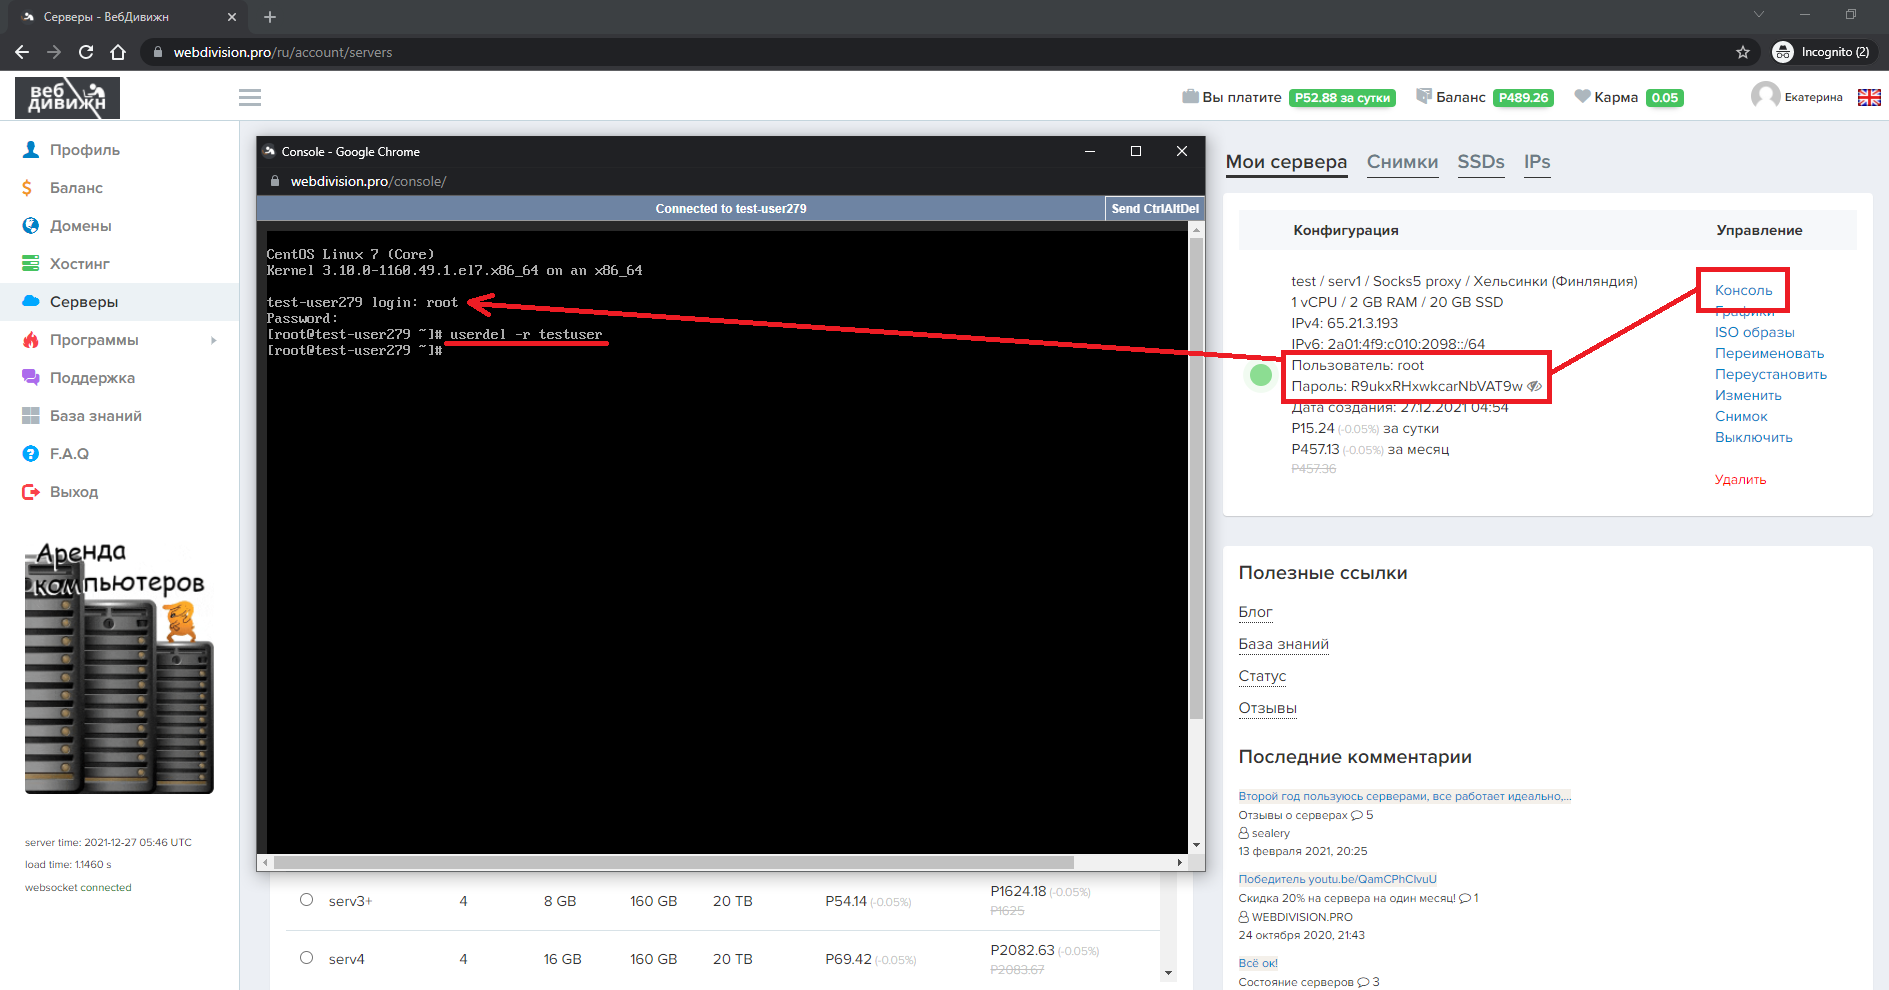Click the Выход logout icon

pos(31,492)
